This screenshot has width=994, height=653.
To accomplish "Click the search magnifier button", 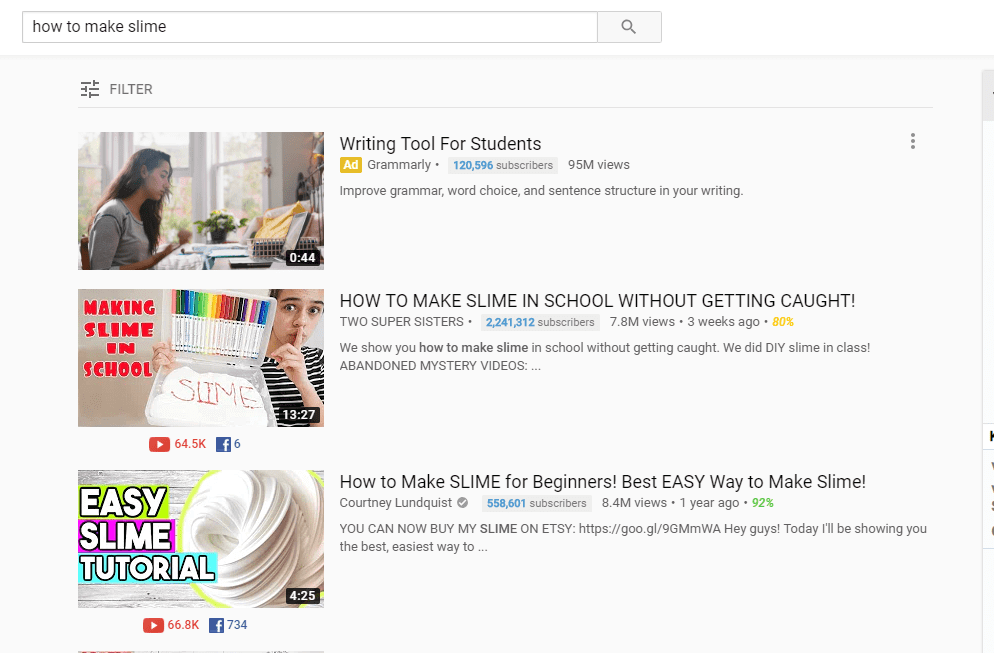I will click(x=629, y=27).
